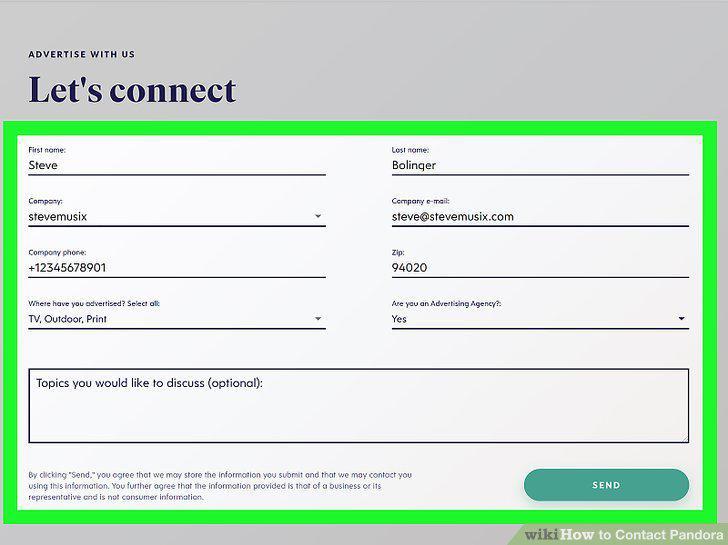Image resolution: width=728 pixels, height=545 pixels.
Task: Open the Advertising Agency dropdown showing Yes
Action: tap(540, 319)
